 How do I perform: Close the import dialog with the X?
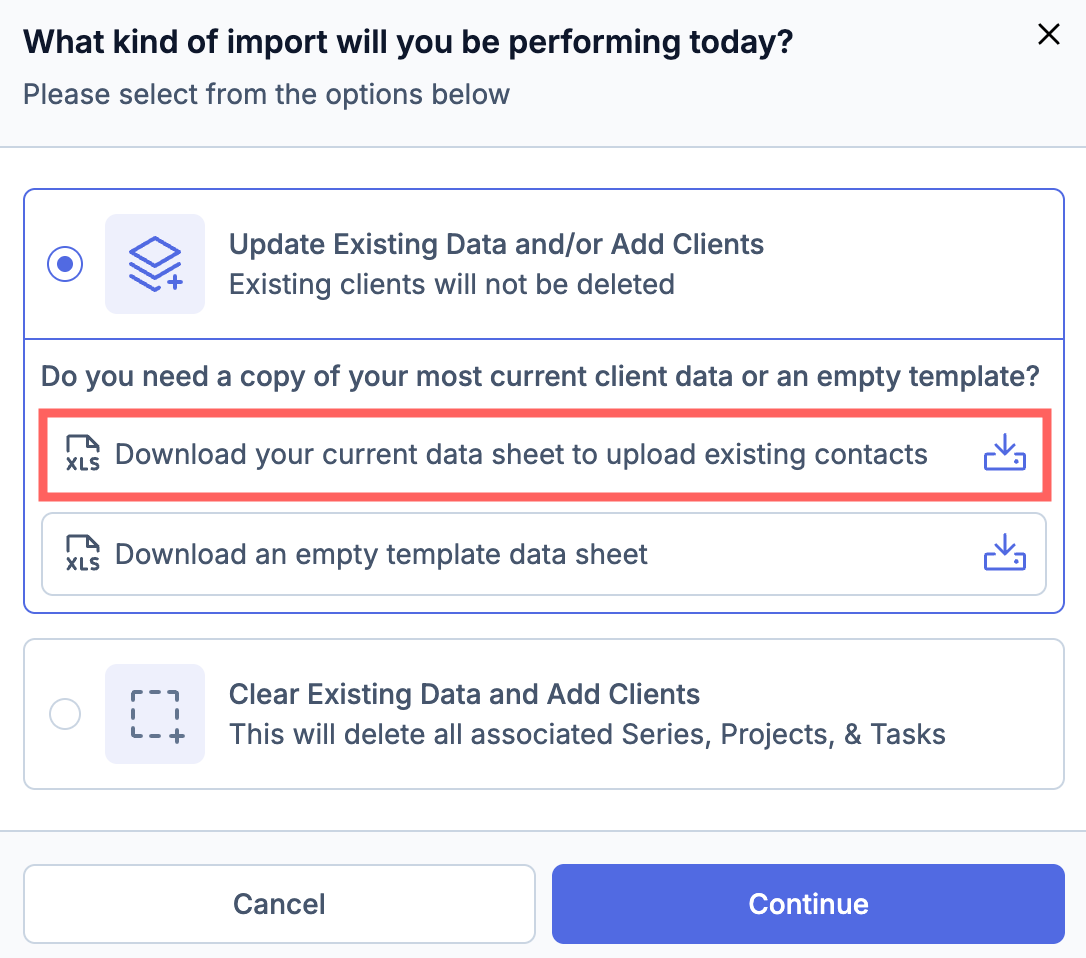point(1048,35)
